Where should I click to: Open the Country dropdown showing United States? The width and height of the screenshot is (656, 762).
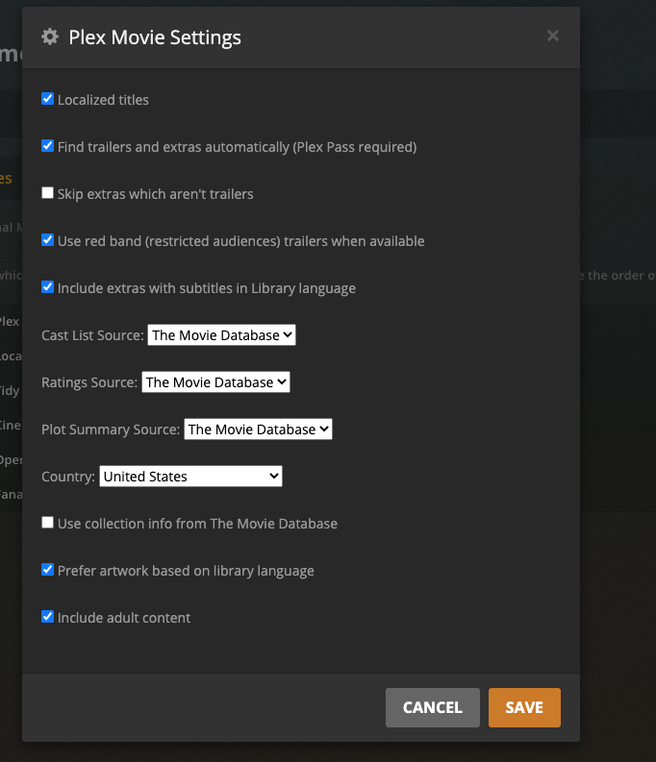(x=190, y=476)
